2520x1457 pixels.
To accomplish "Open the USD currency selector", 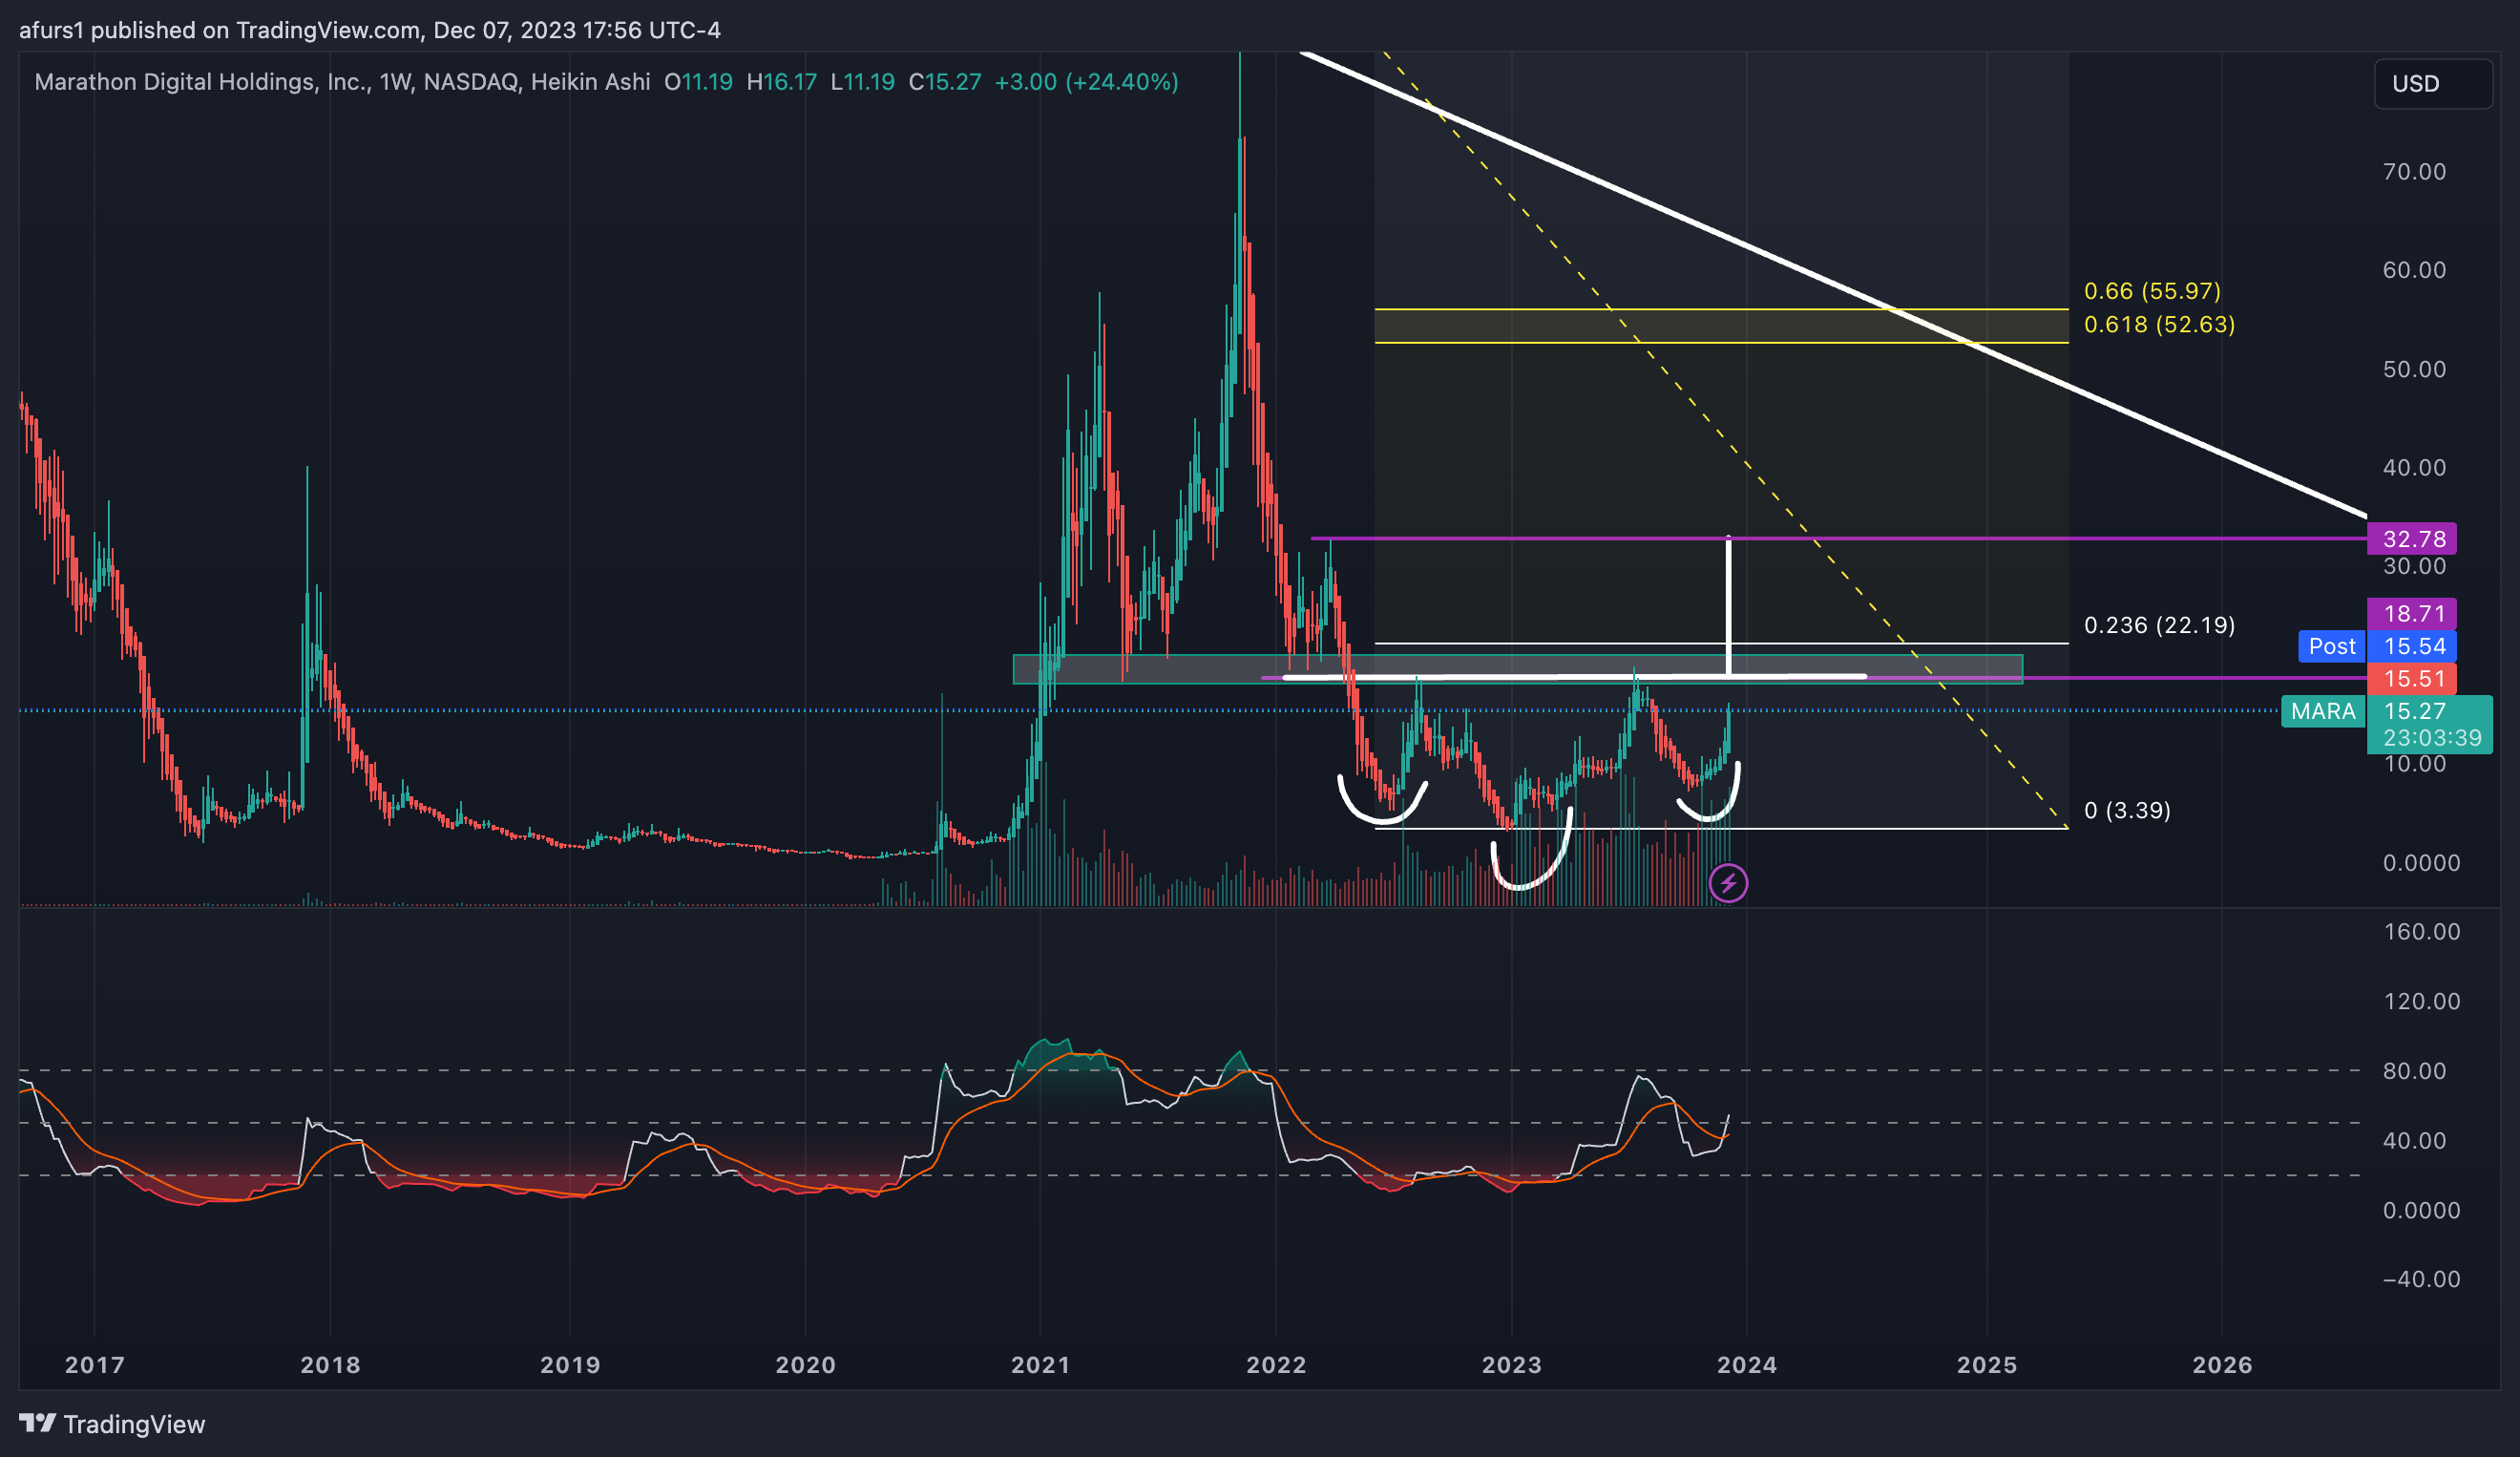I will point(2432,83).
